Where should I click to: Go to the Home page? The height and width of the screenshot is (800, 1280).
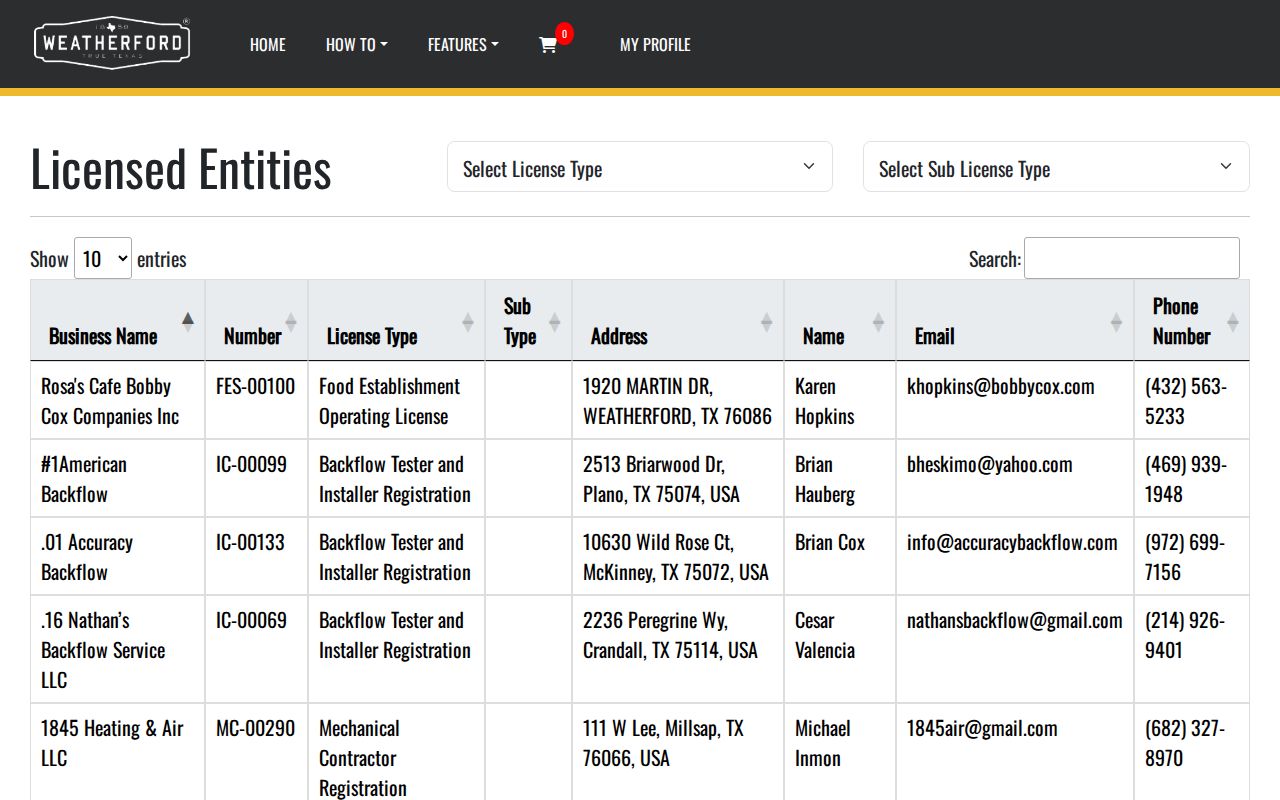coord(268,45)
